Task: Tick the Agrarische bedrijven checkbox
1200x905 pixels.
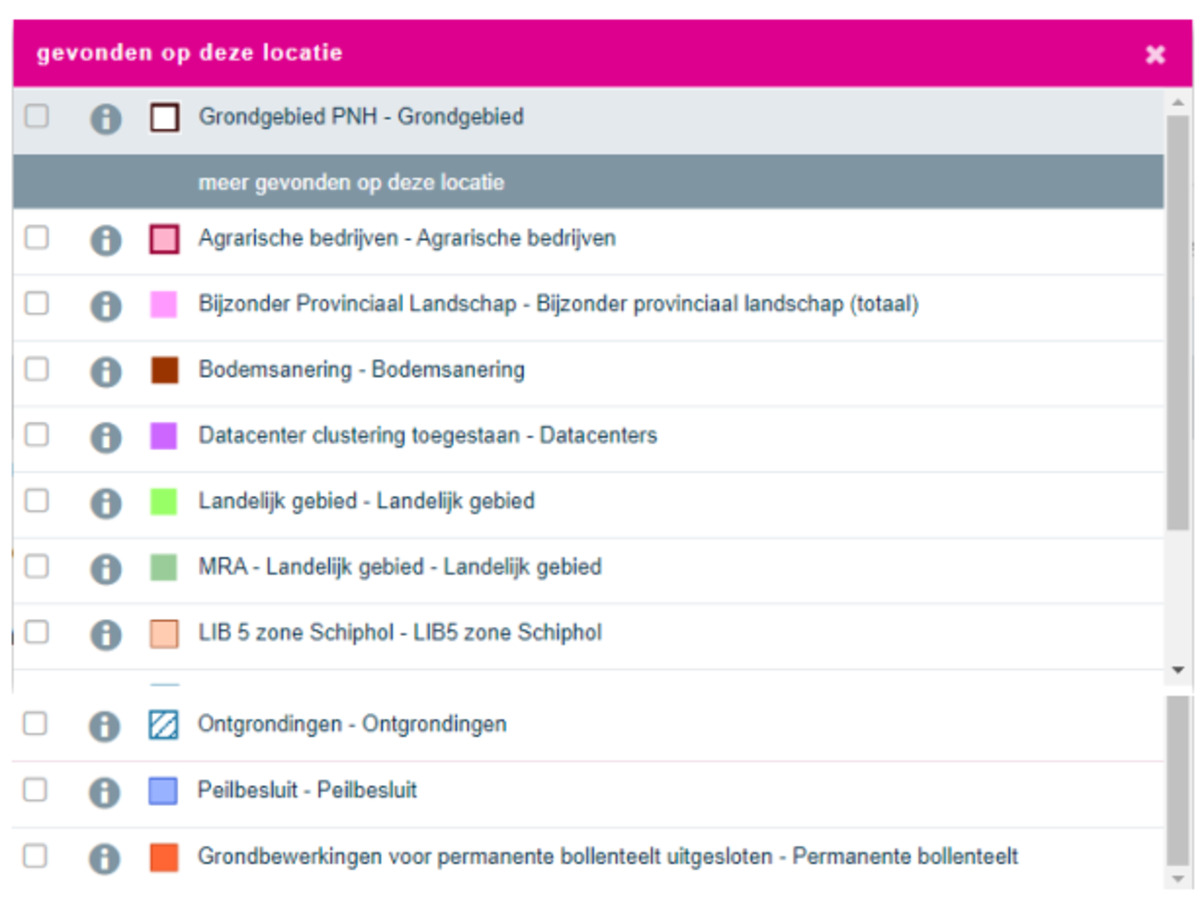Action: (x=36, y=238)
